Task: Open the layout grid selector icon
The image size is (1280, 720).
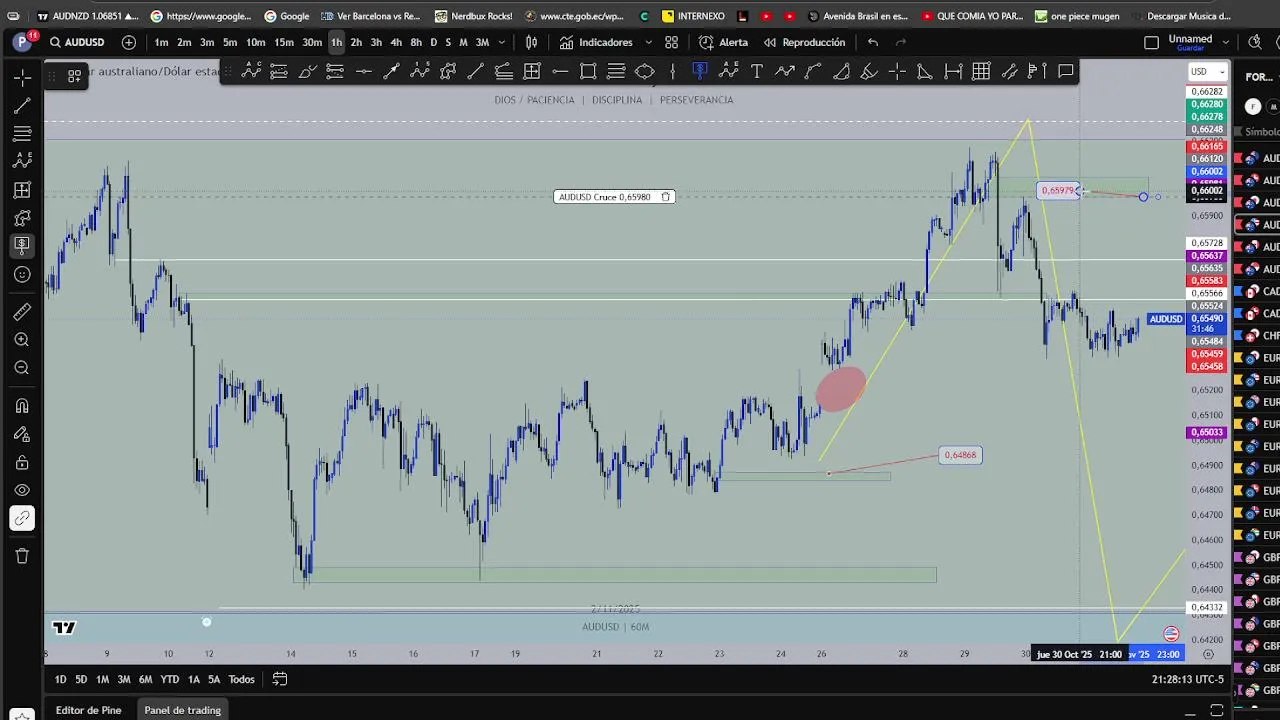Action: pyautogui.click(x=672, y=42)
